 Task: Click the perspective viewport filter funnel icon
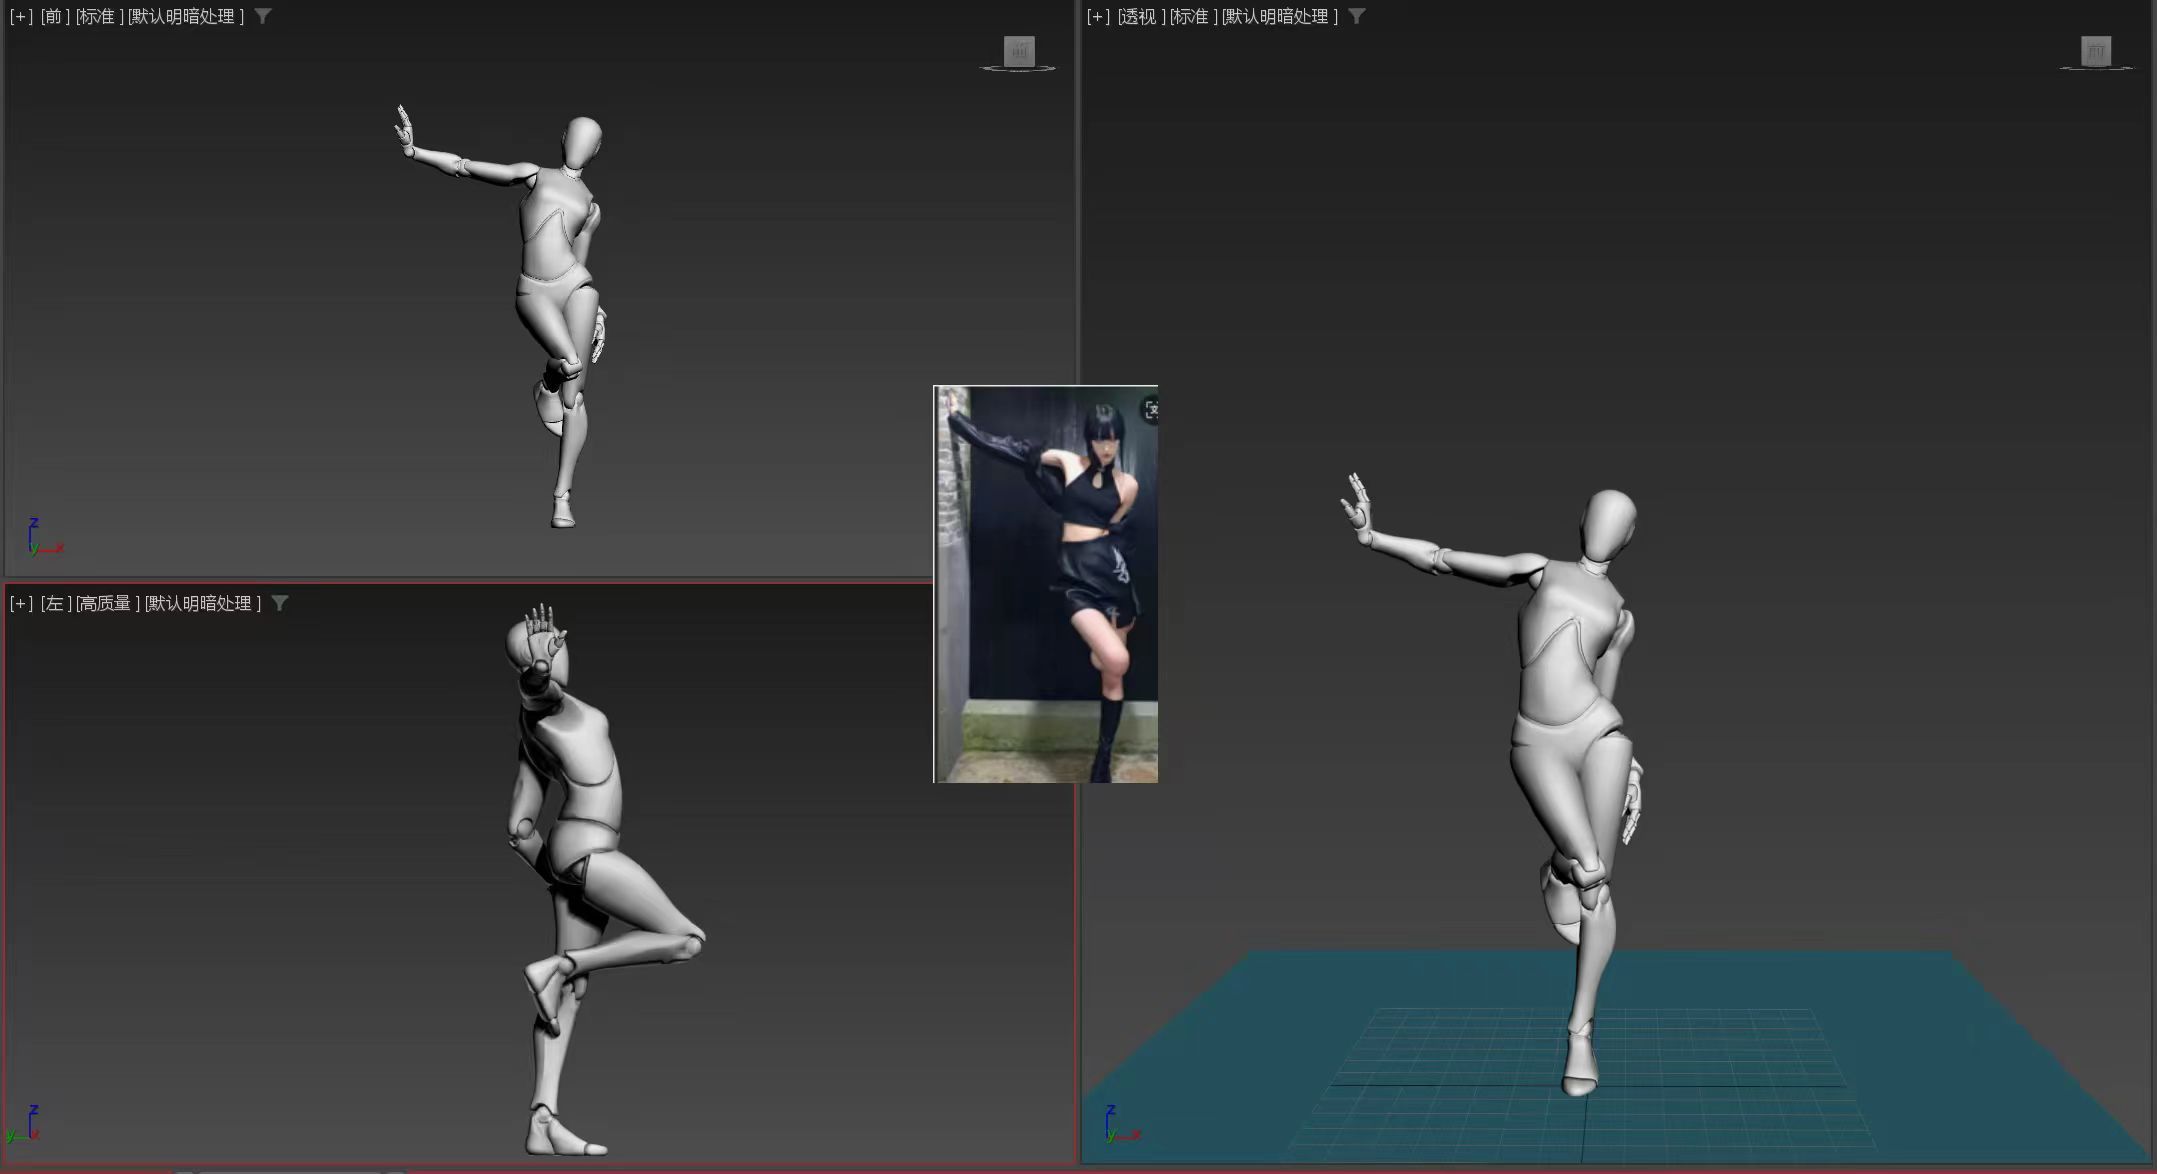(x=1356, y=16)
